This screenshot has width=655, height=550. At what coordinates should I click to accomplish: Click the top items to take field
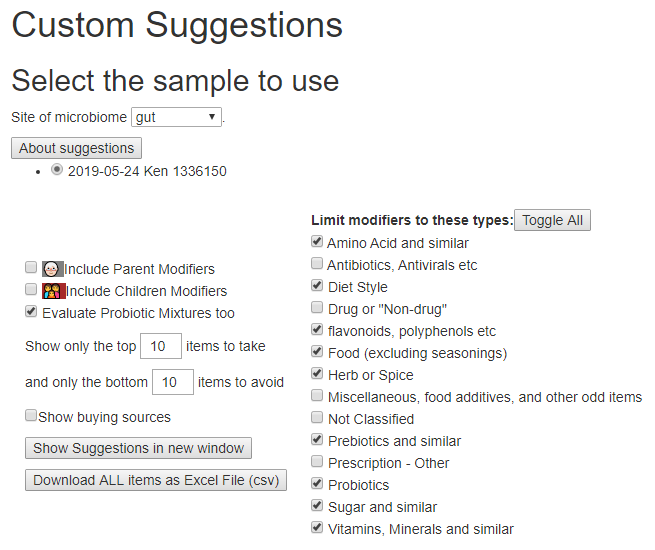160,346
